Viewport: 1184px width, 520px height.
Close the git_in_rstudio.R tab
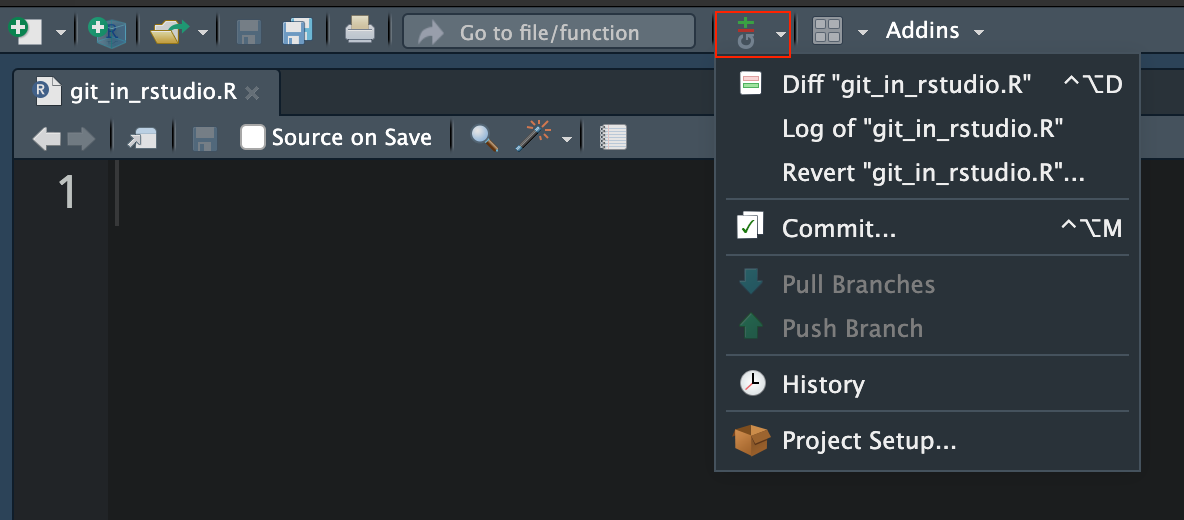tap(252, 93)
